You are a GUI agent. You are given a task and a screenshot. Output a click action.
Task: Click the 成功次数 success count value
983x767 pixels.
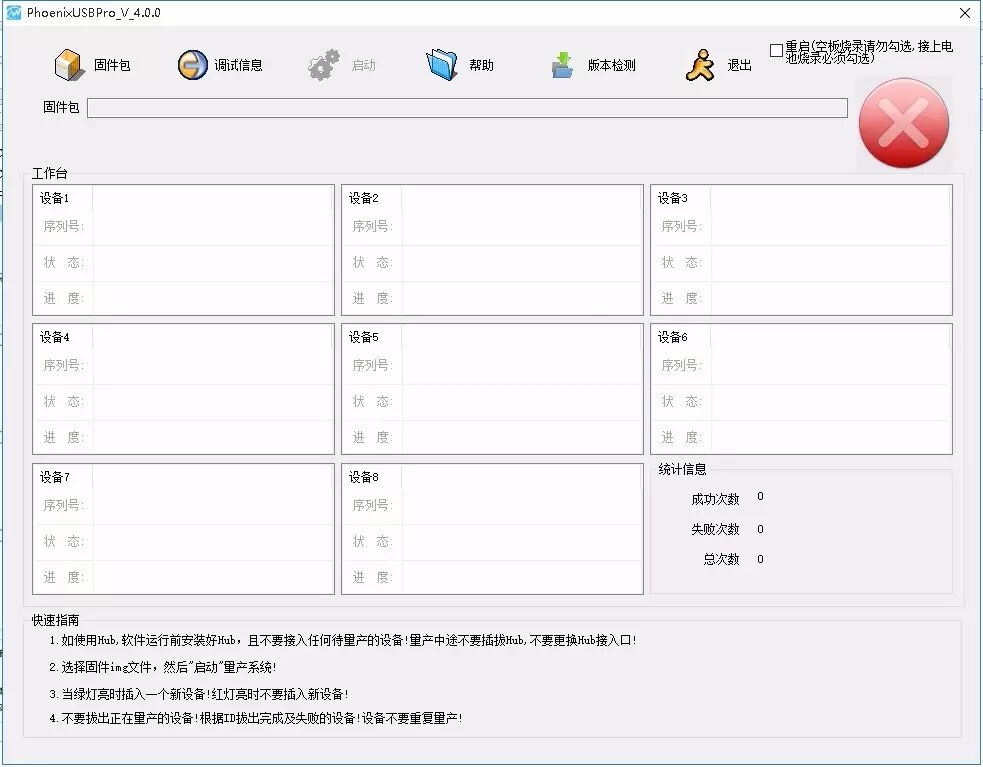(x=760, y=497)
